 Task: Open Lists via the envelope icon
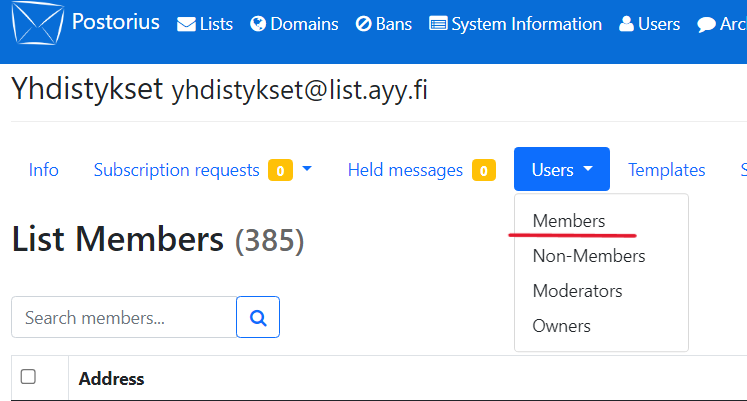point(187,24)
